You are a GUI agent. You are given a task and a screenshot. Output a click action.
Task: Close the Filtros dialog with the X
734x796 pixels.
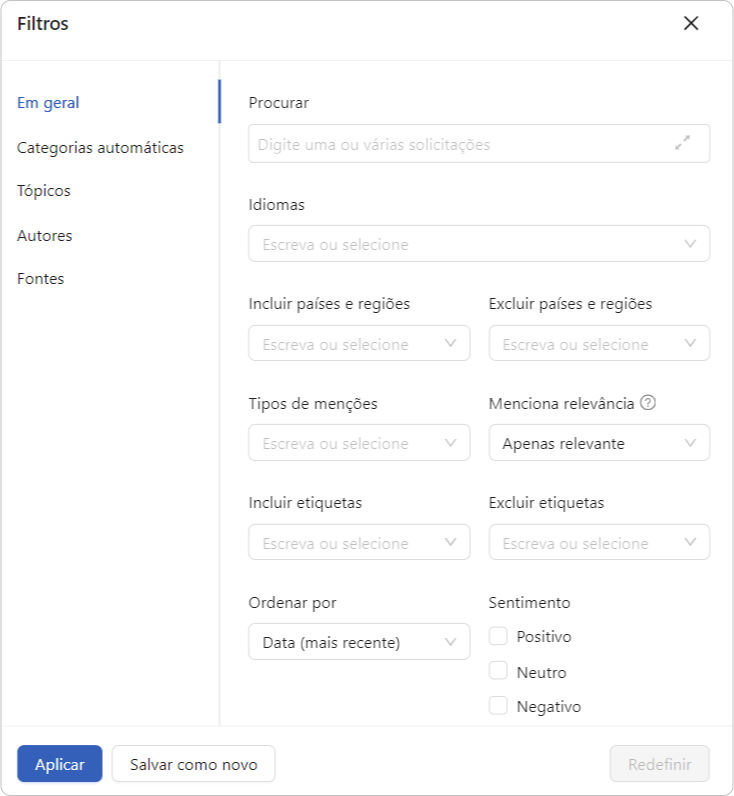pos(691,23)
